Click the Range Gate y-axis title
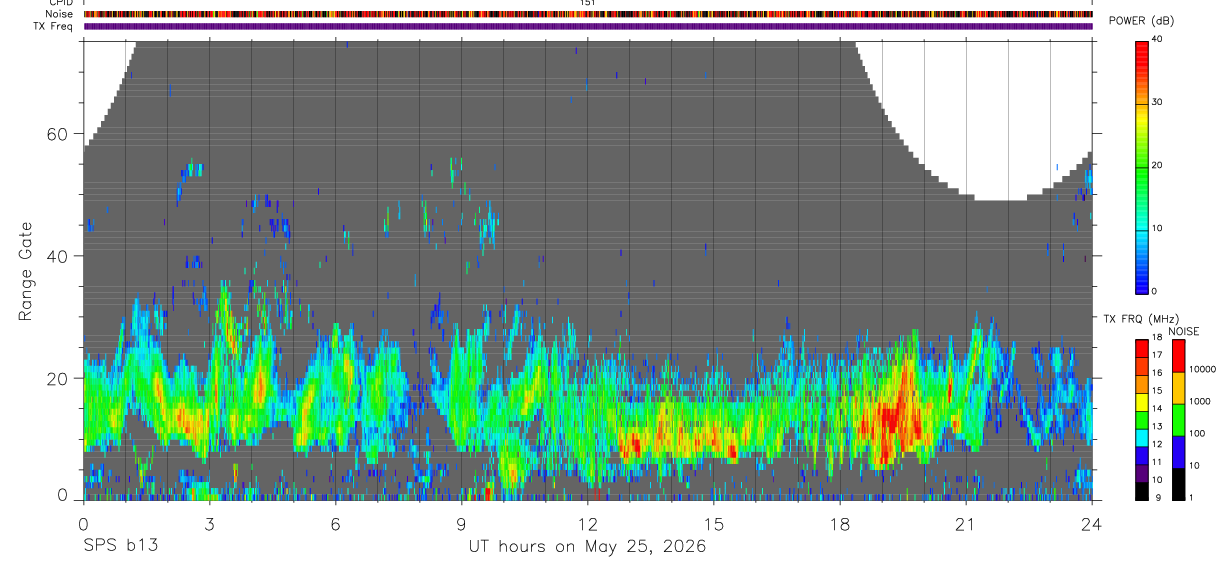1228x567 pixels. point(25,272)
